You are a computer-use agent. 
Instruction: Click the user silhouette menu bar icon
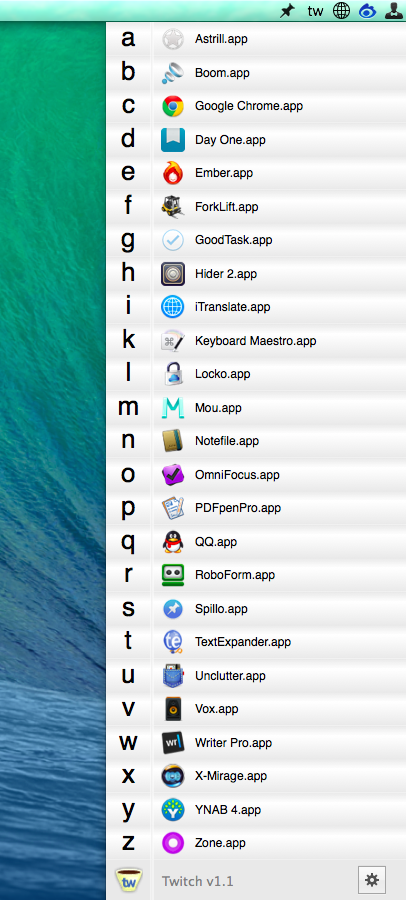tap(394, 11)
